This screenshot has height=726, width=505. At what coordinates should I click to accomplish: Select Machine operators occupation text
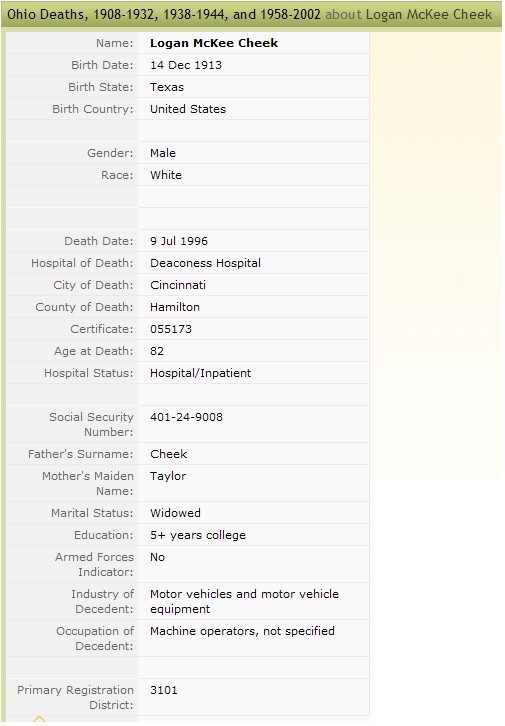[242, 631]
